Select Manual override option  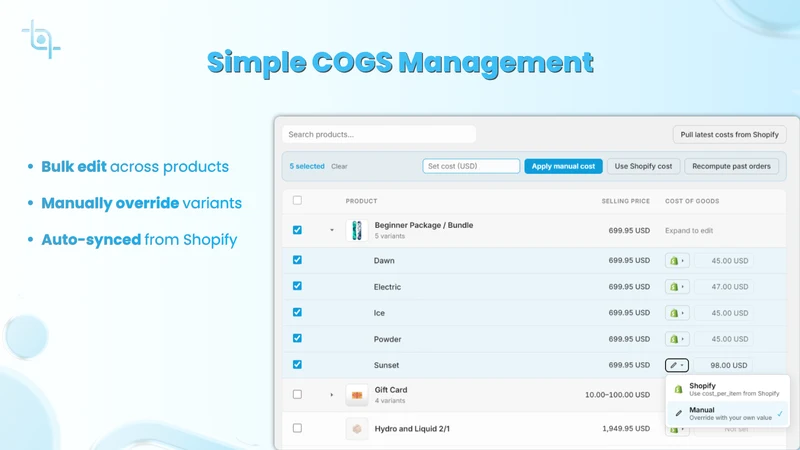728,413
